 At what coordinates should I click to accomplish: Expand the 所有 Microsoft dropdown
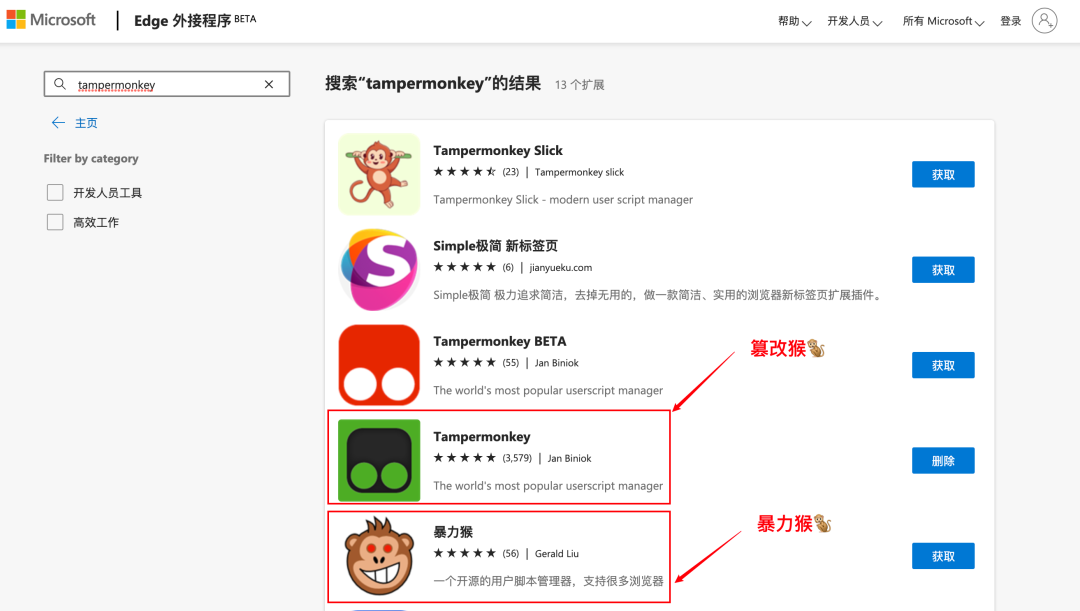[943, 21]
